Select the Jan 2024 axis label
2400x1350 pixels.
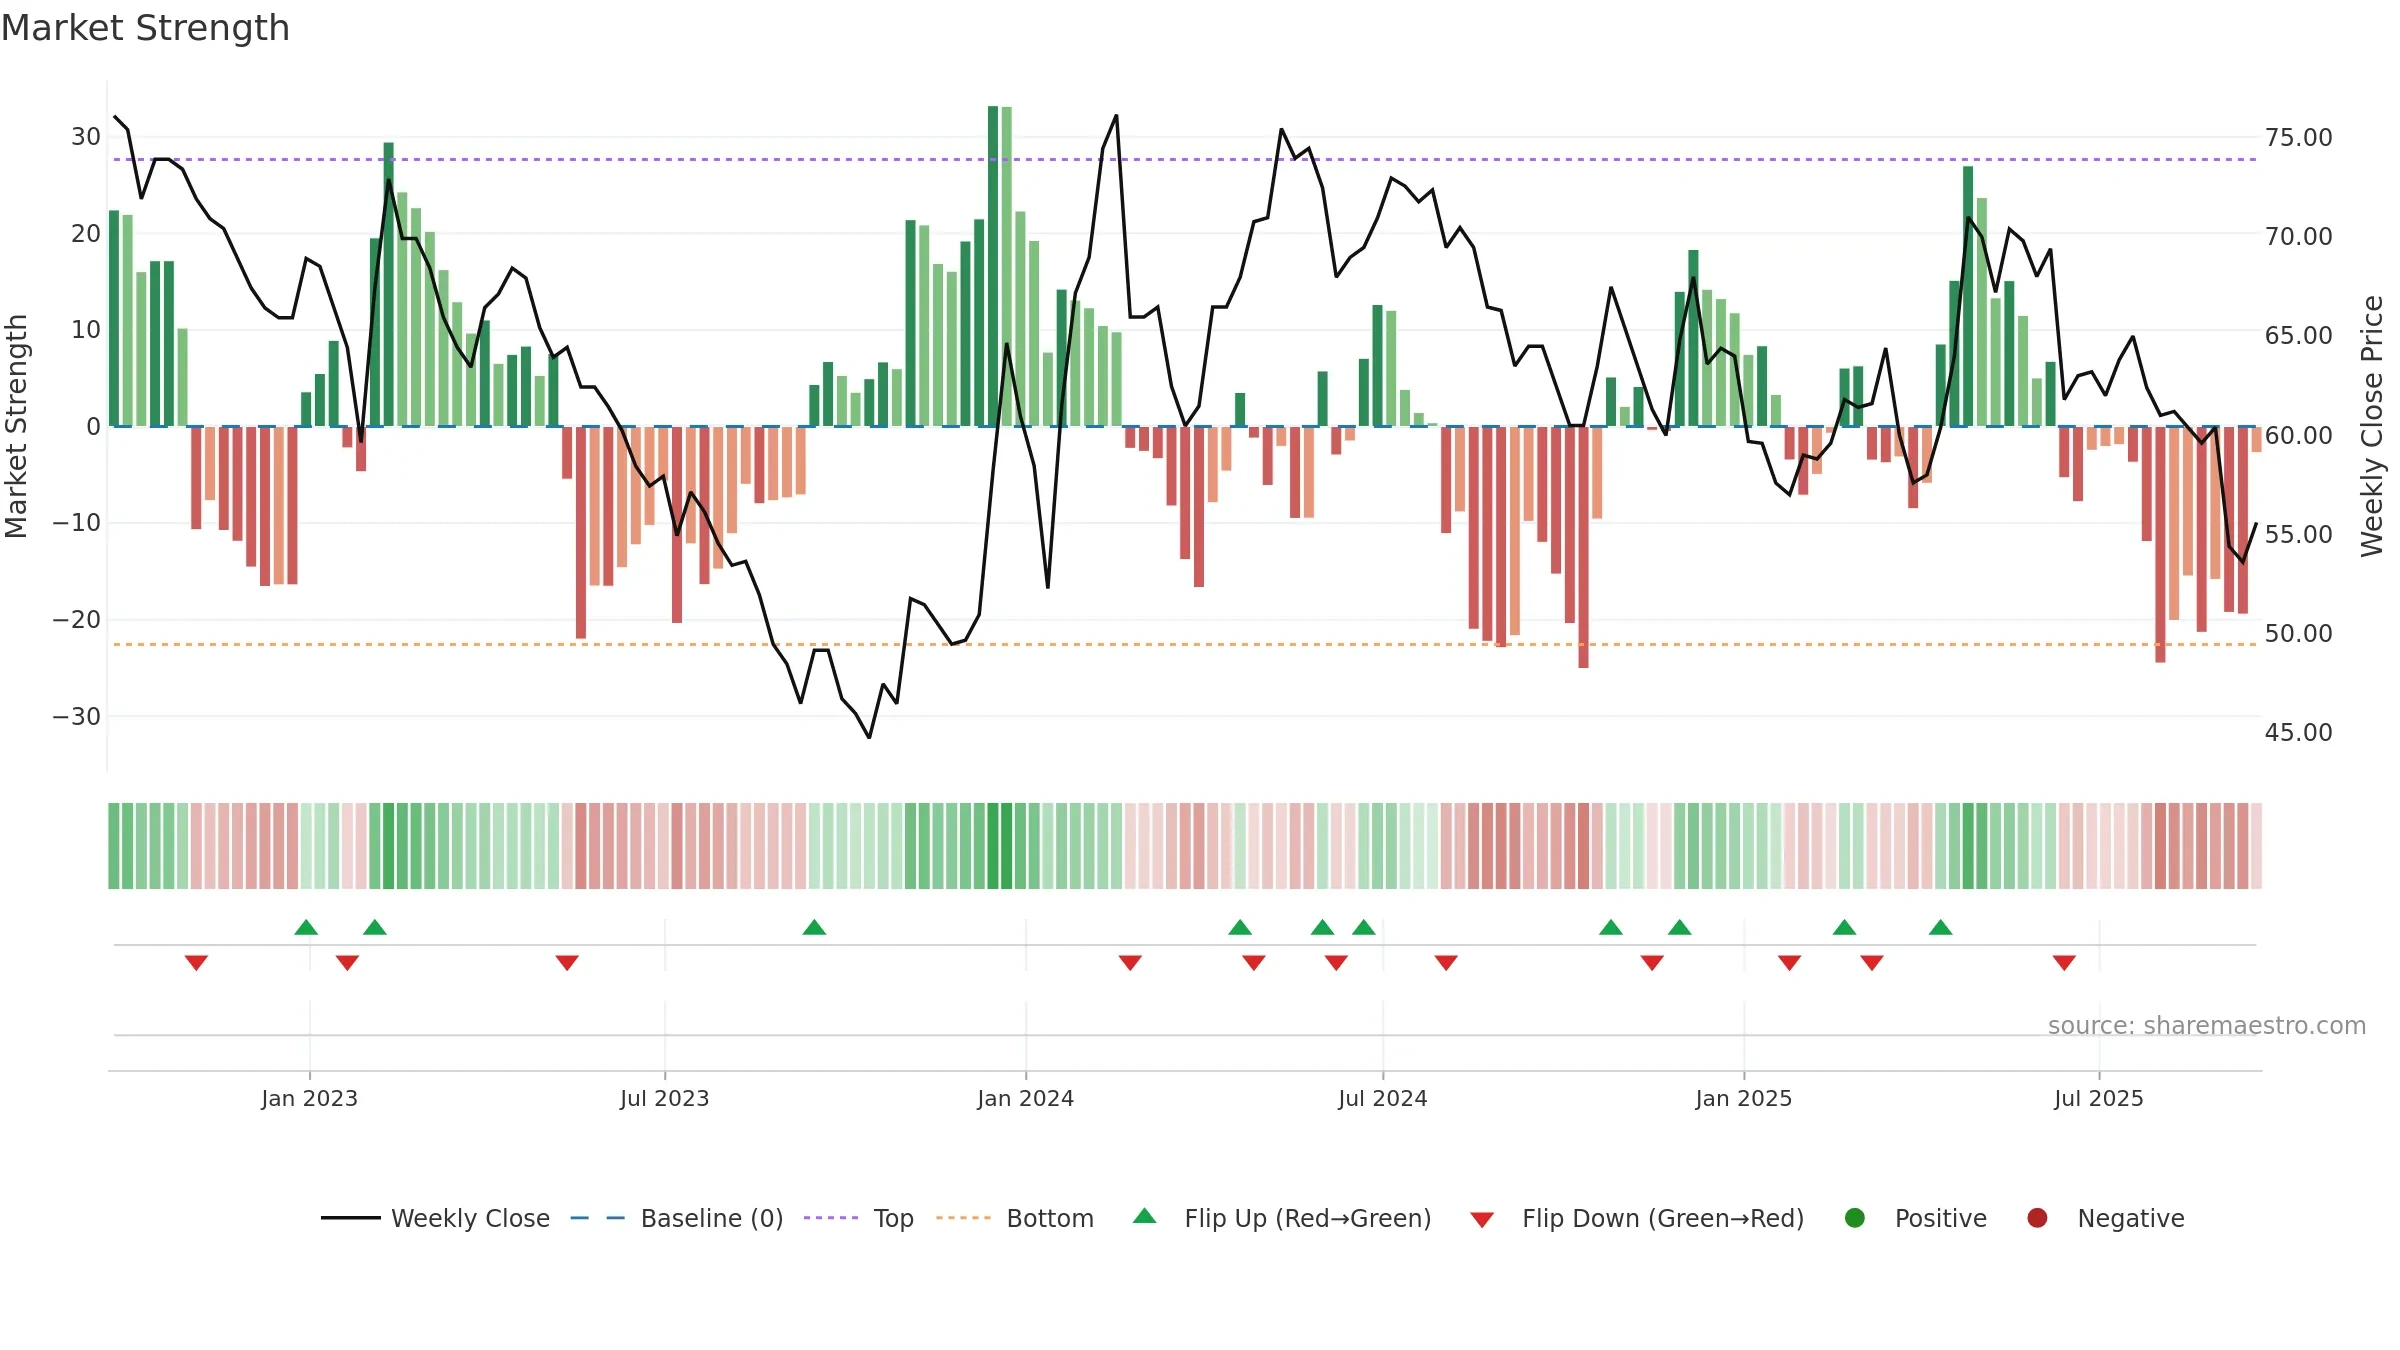point(1025,1098)
